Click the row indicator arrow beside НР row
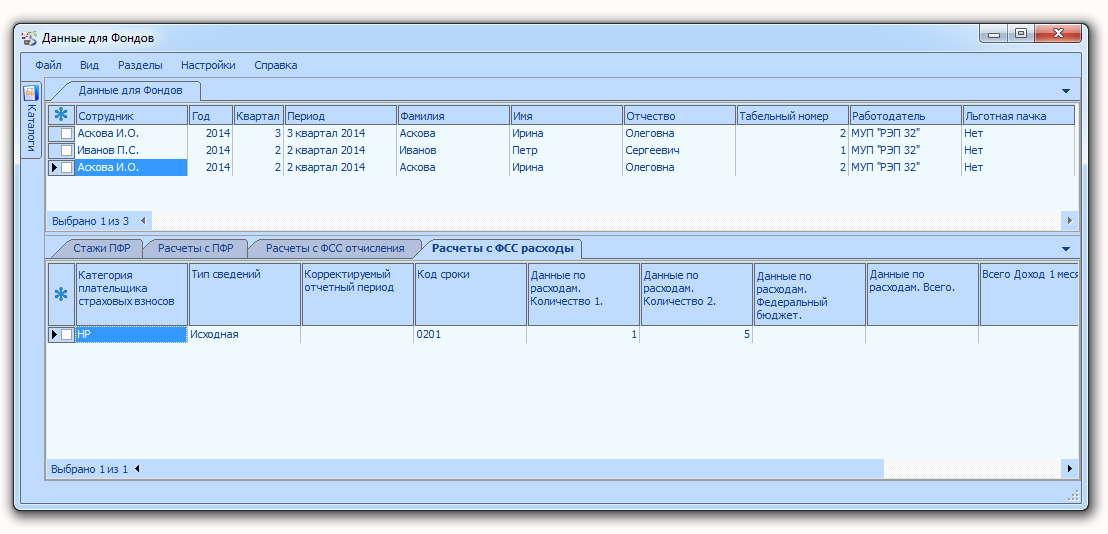The image size is (1108, 534). click(54, 335)
